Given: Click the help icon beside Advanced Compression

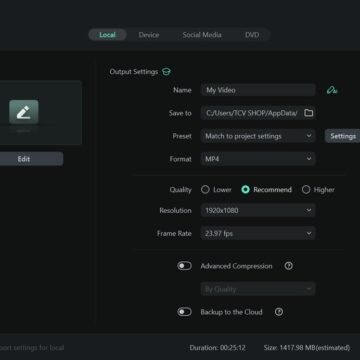Looking at the screenshot, I should tap(289, 266).
